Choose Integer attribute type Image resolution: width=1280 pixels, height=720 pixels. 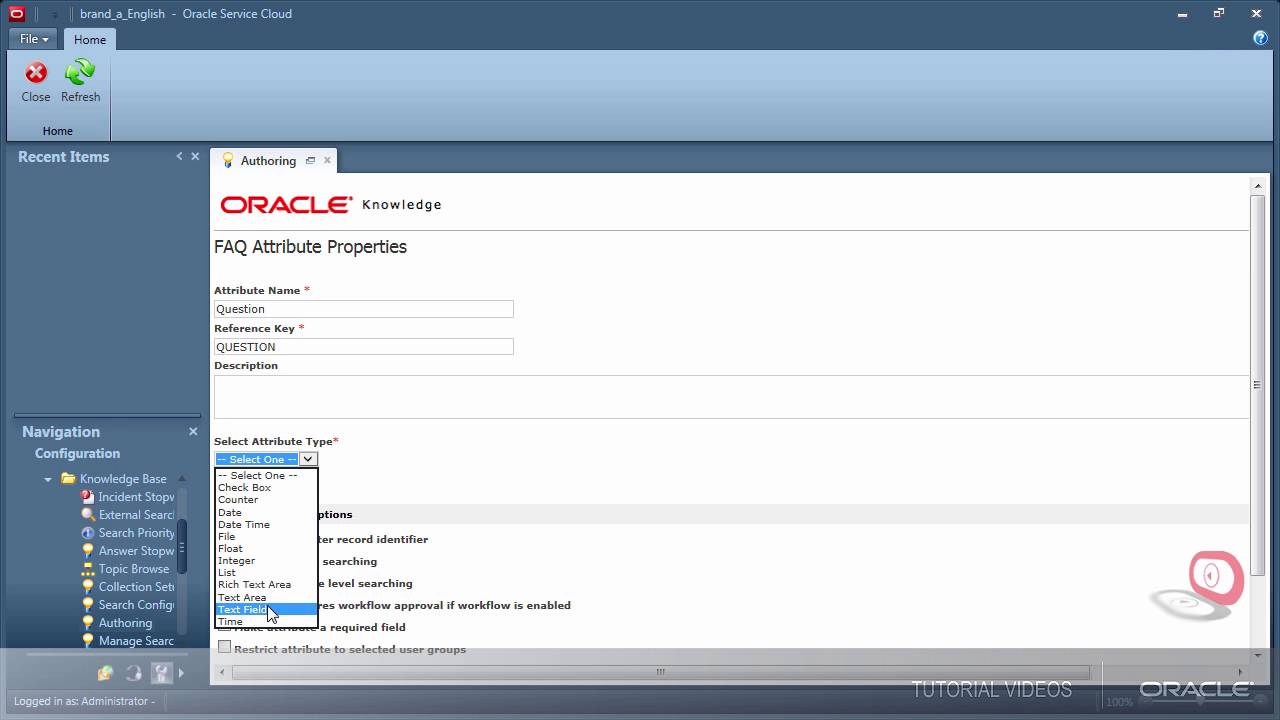[266, 560]
